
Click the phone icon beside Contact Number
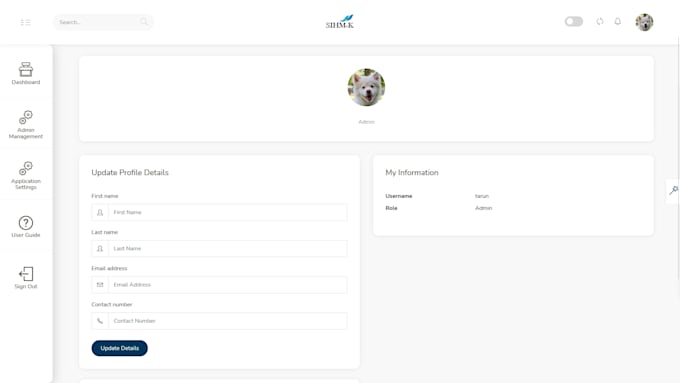tap(100, 321)
